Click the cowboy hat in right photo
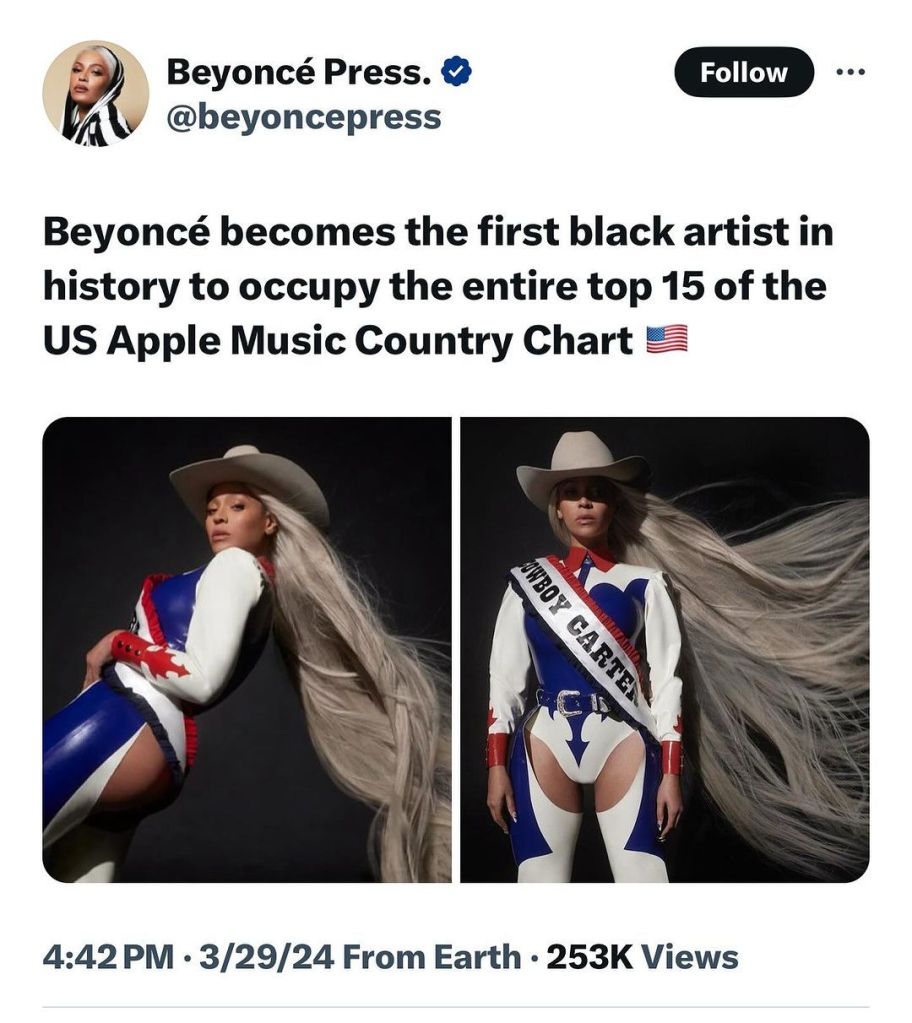 [583, 466]
